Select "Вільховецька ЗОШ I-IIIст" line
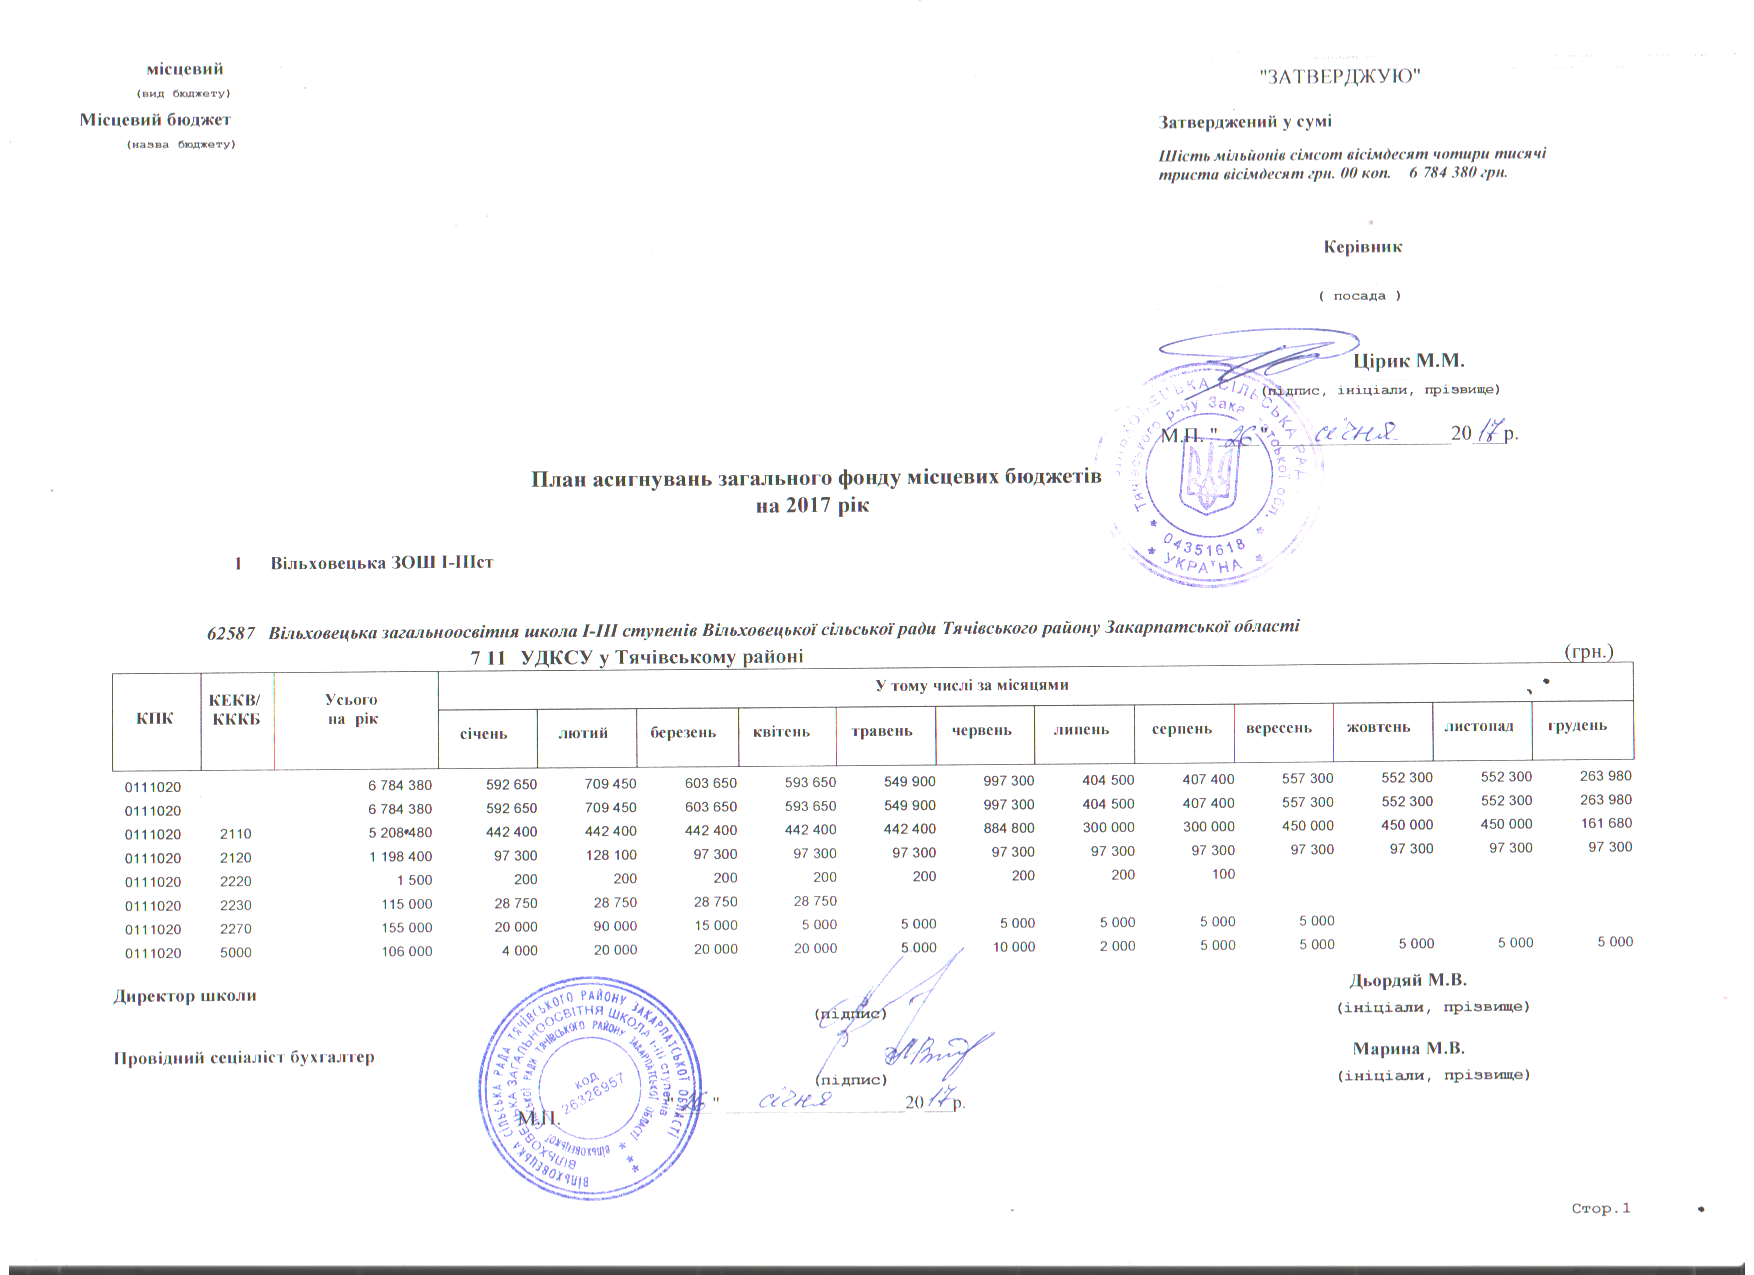 (x=381, y=563)
